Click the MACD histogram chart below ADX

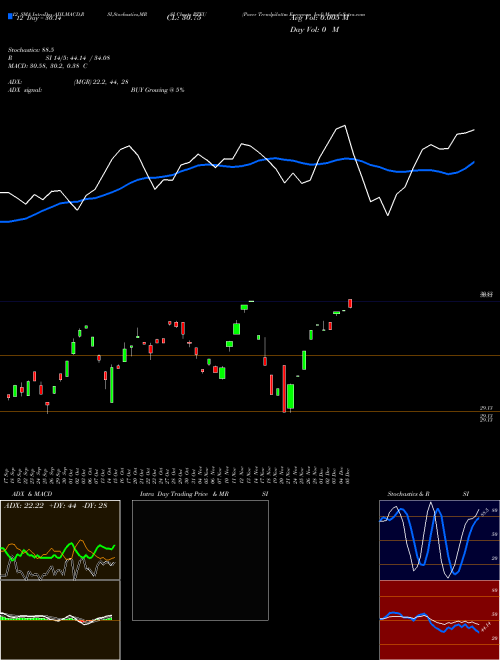(x=60, y=620)
